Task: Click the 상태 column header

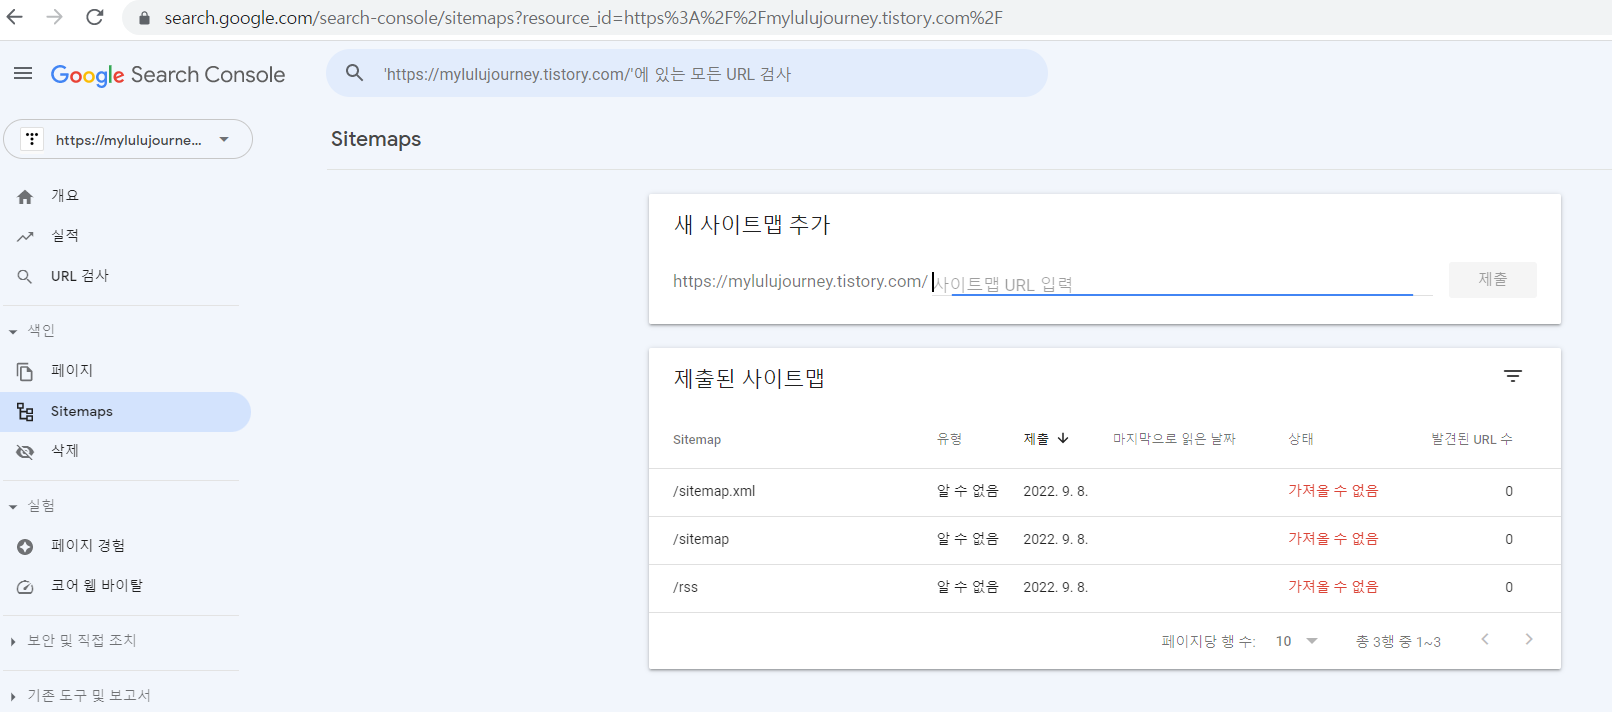Action: (x=1301, y=439)
